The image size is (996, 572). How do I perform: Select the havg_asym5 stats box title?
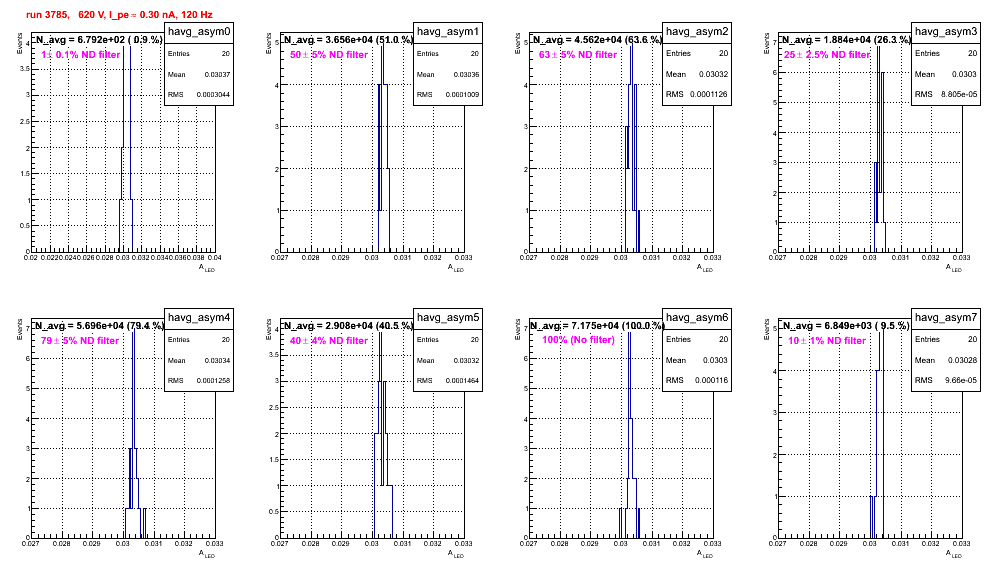(x=448, y=318)
